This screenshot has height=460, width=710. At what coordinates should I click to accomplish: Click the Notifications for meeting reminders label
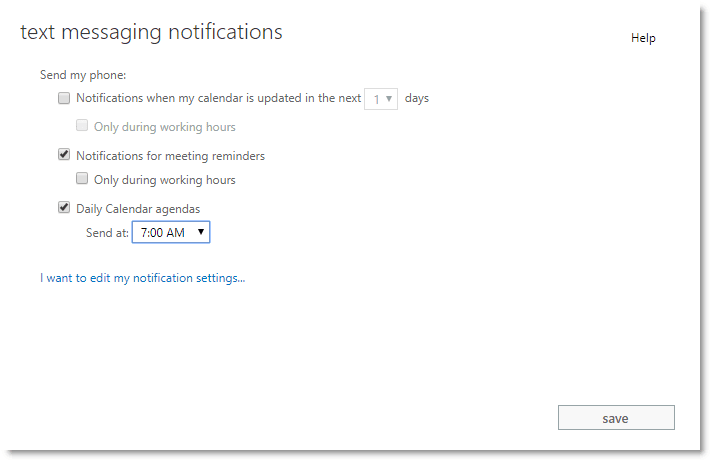pos(170,156)
